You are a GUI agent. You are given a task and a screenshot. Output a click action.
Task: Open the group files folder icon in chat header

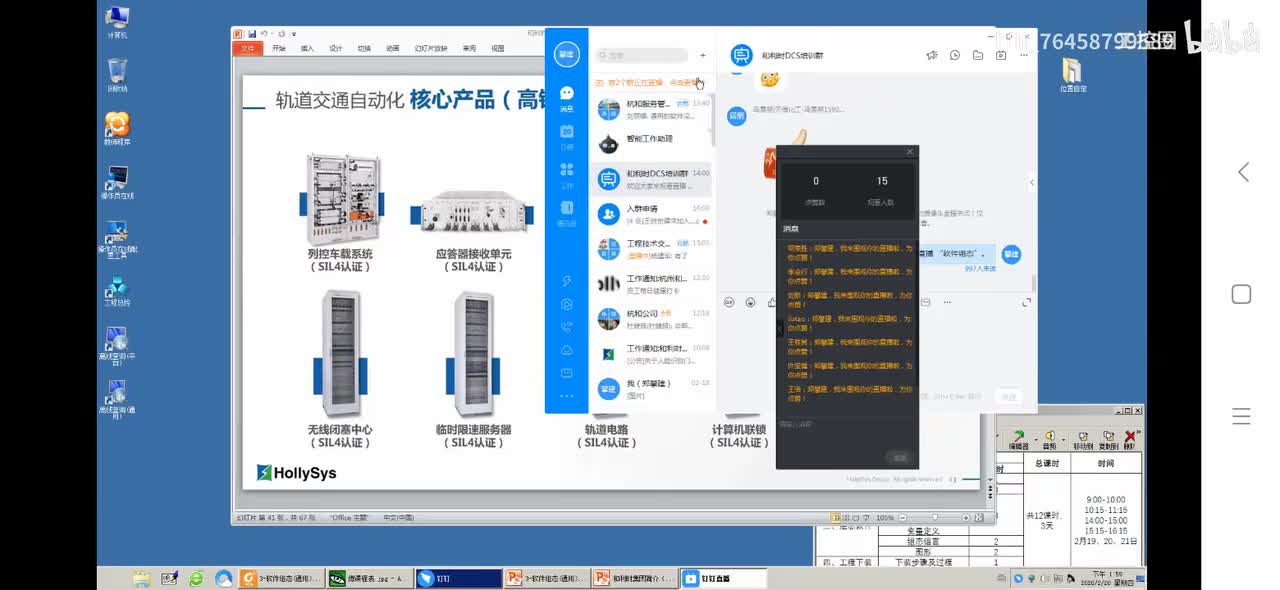[x=978, y=55]
